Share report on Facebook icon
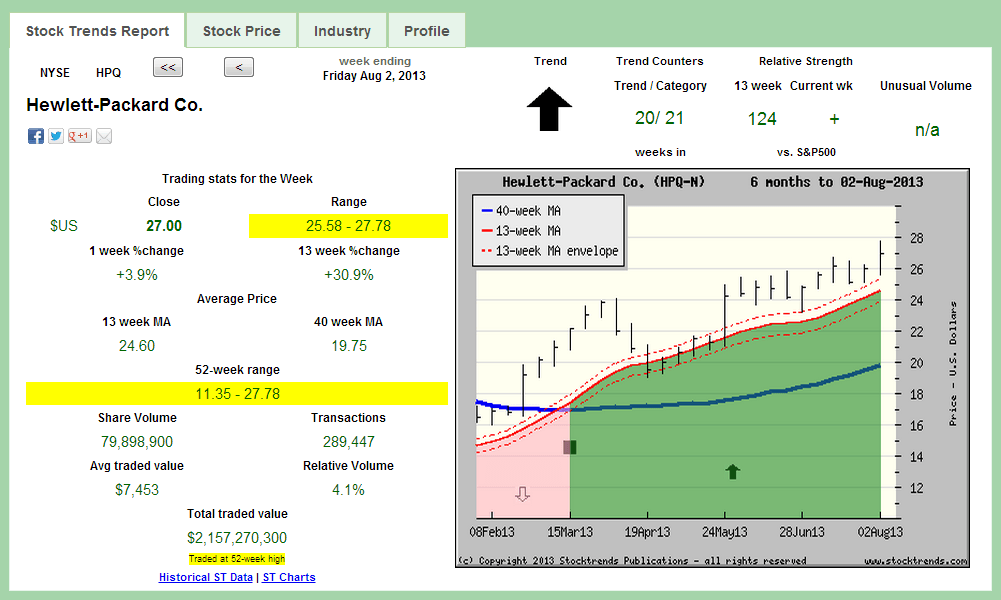The image size is (1001, 600). click(x=36, y=136)
